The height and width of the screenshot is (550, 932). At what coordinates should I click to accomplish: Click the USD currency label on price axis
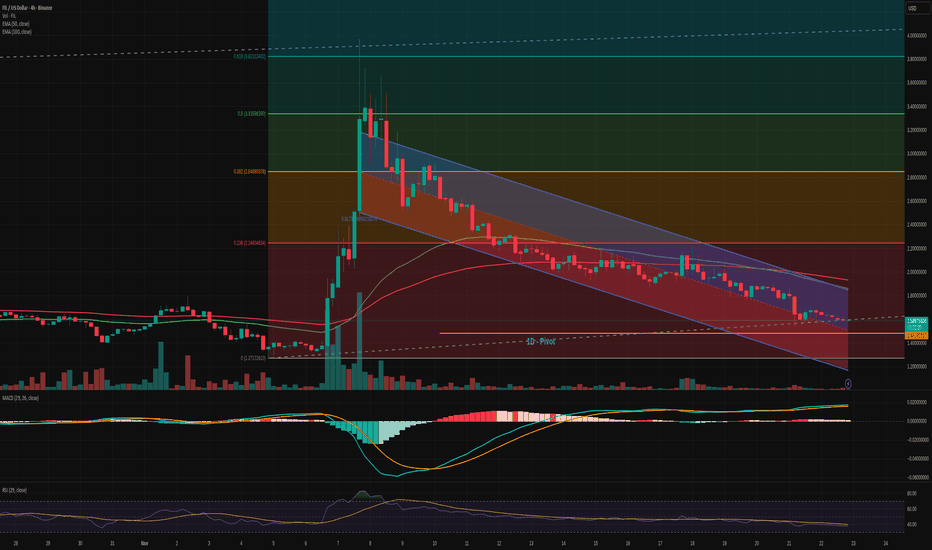point(912,9)
